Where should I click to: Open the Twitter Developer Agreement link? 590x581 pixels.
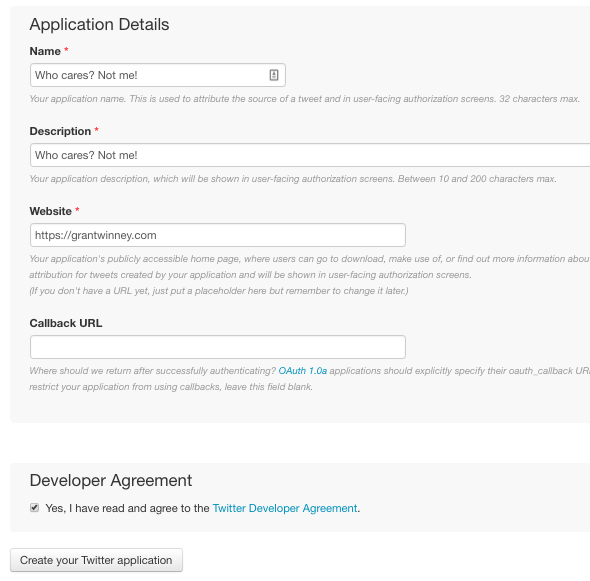click(x=285, y=508)
